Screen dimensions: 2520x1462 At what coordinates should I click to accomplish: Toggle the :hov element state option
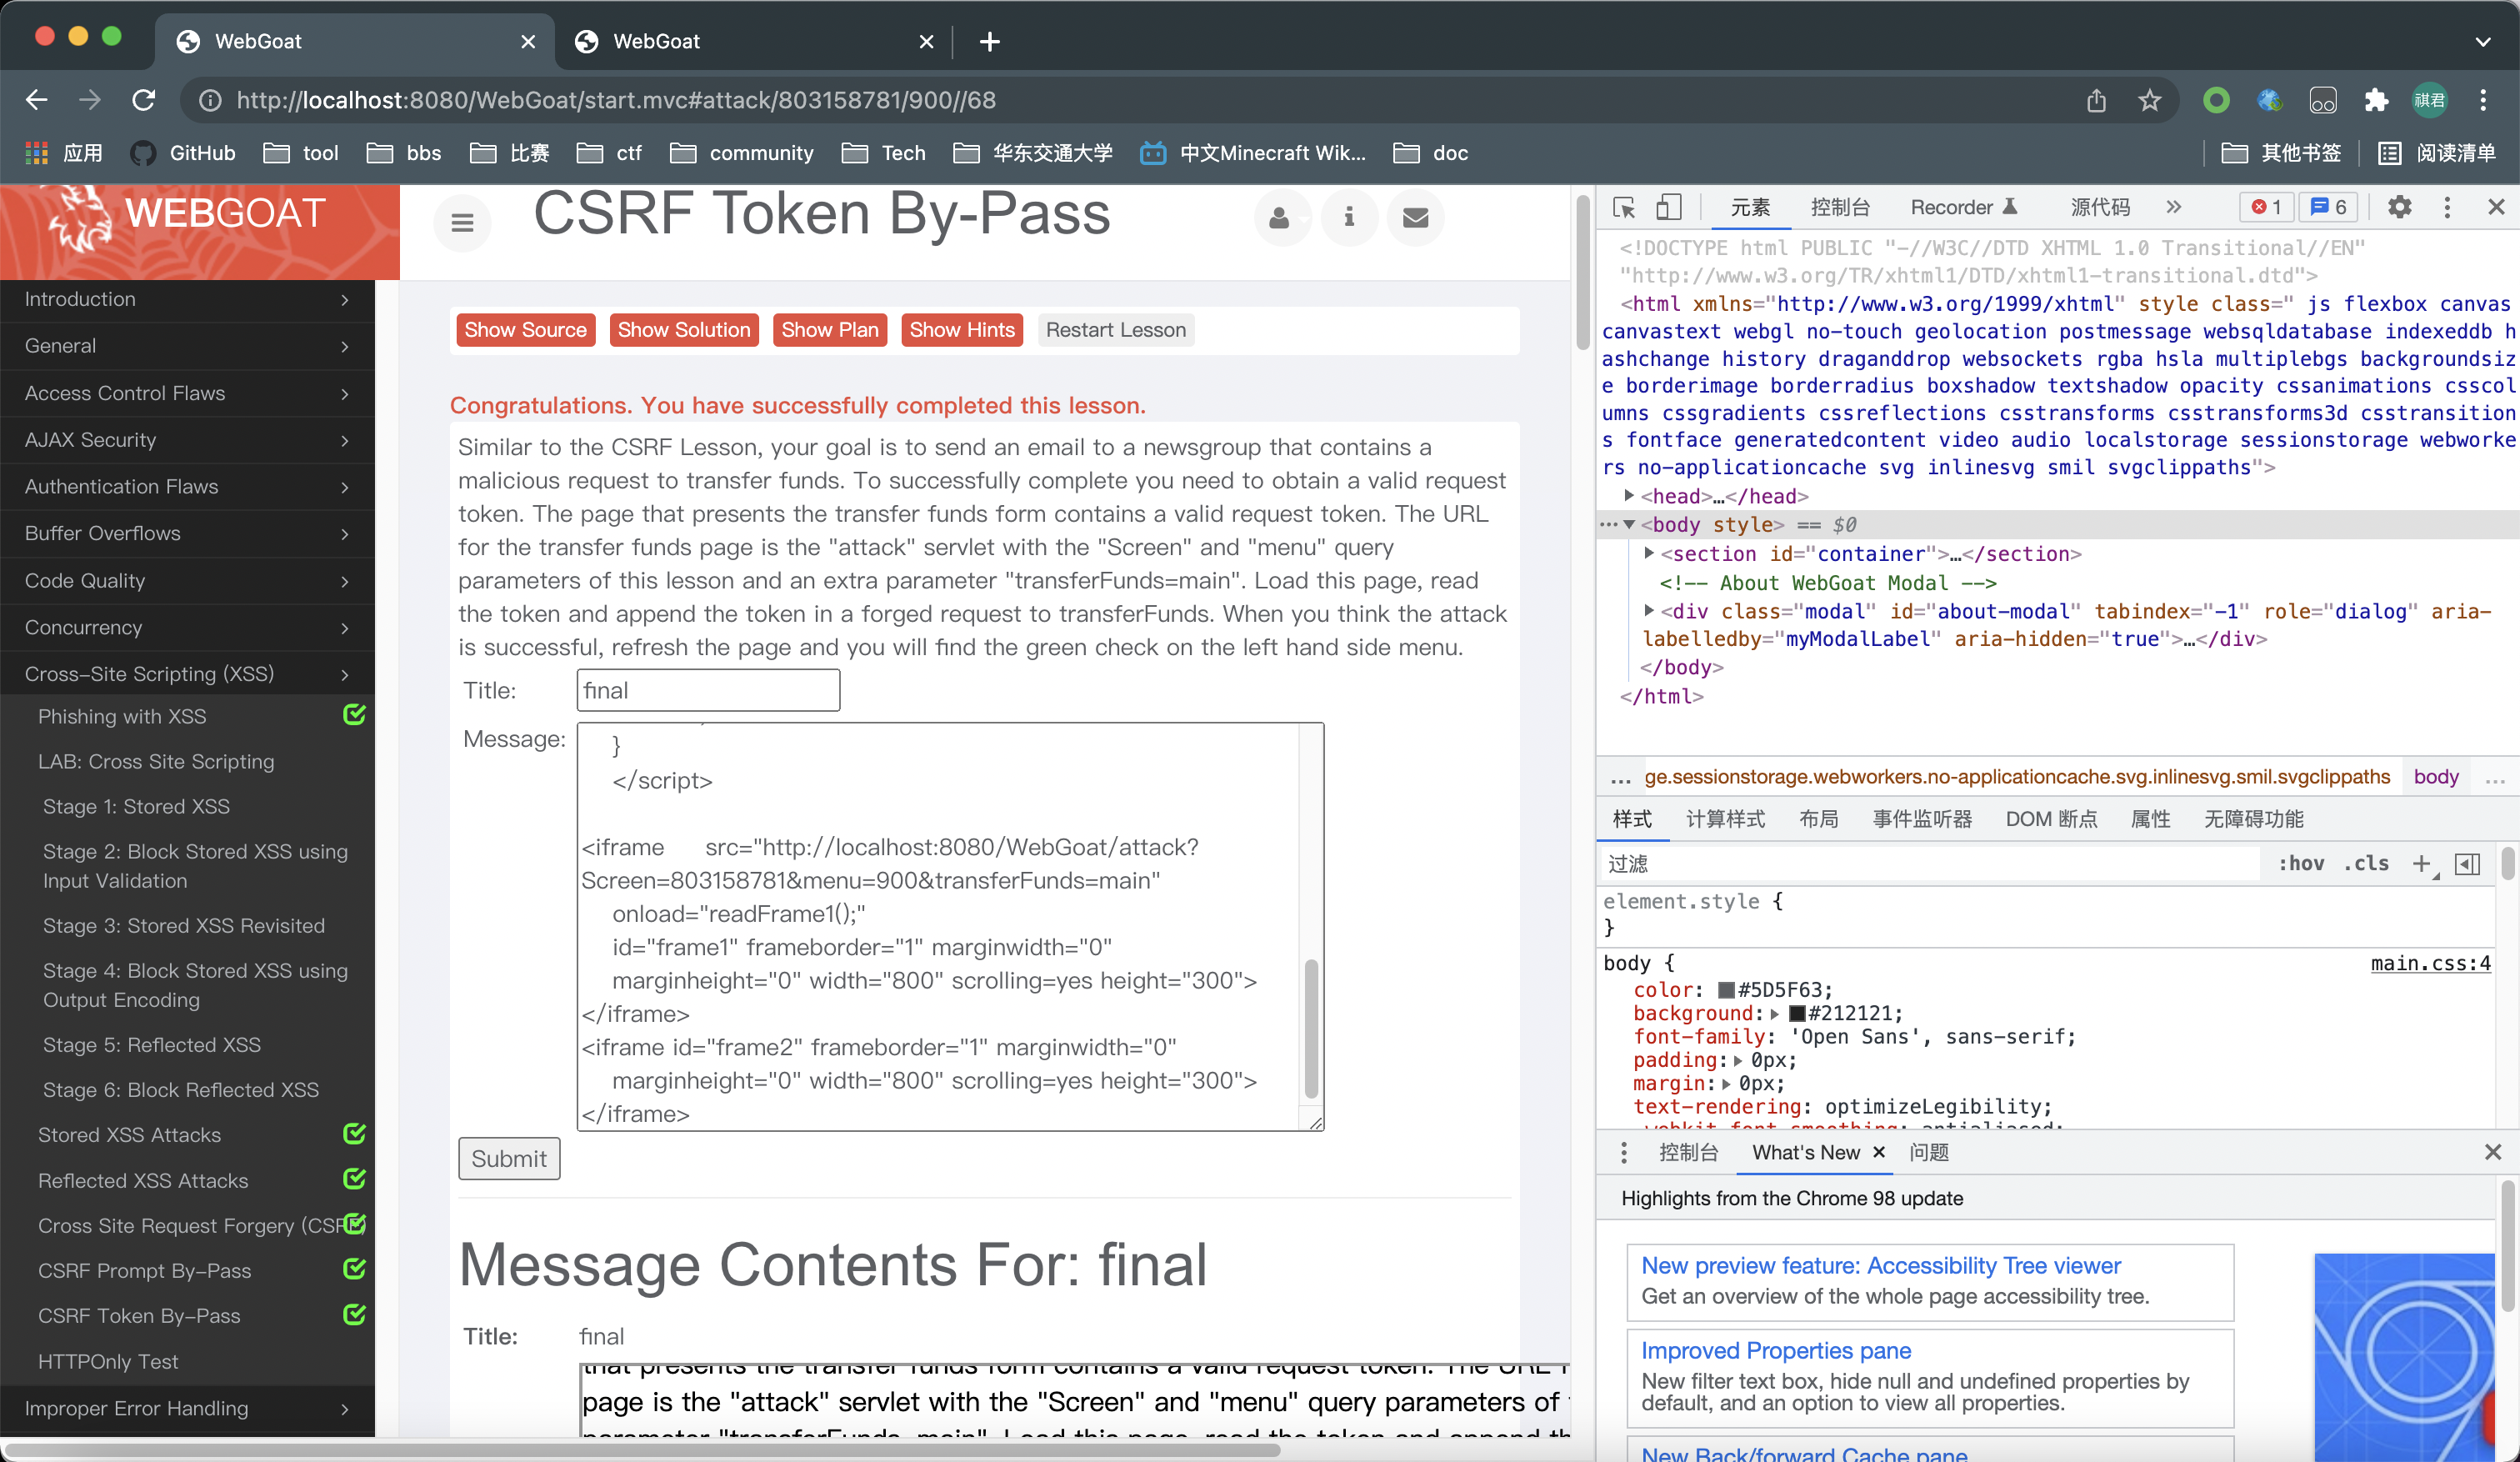point(2301,863)
